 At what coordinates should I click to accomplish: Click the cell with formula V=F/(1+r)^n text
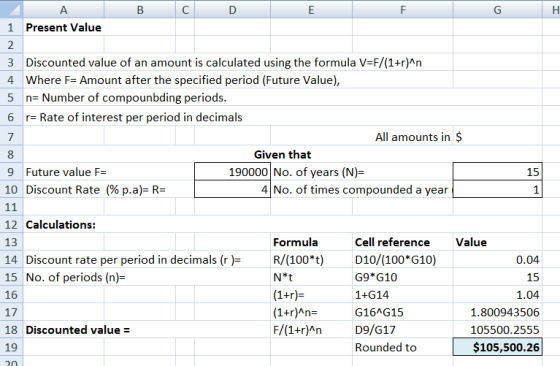[x=224, y=62]
